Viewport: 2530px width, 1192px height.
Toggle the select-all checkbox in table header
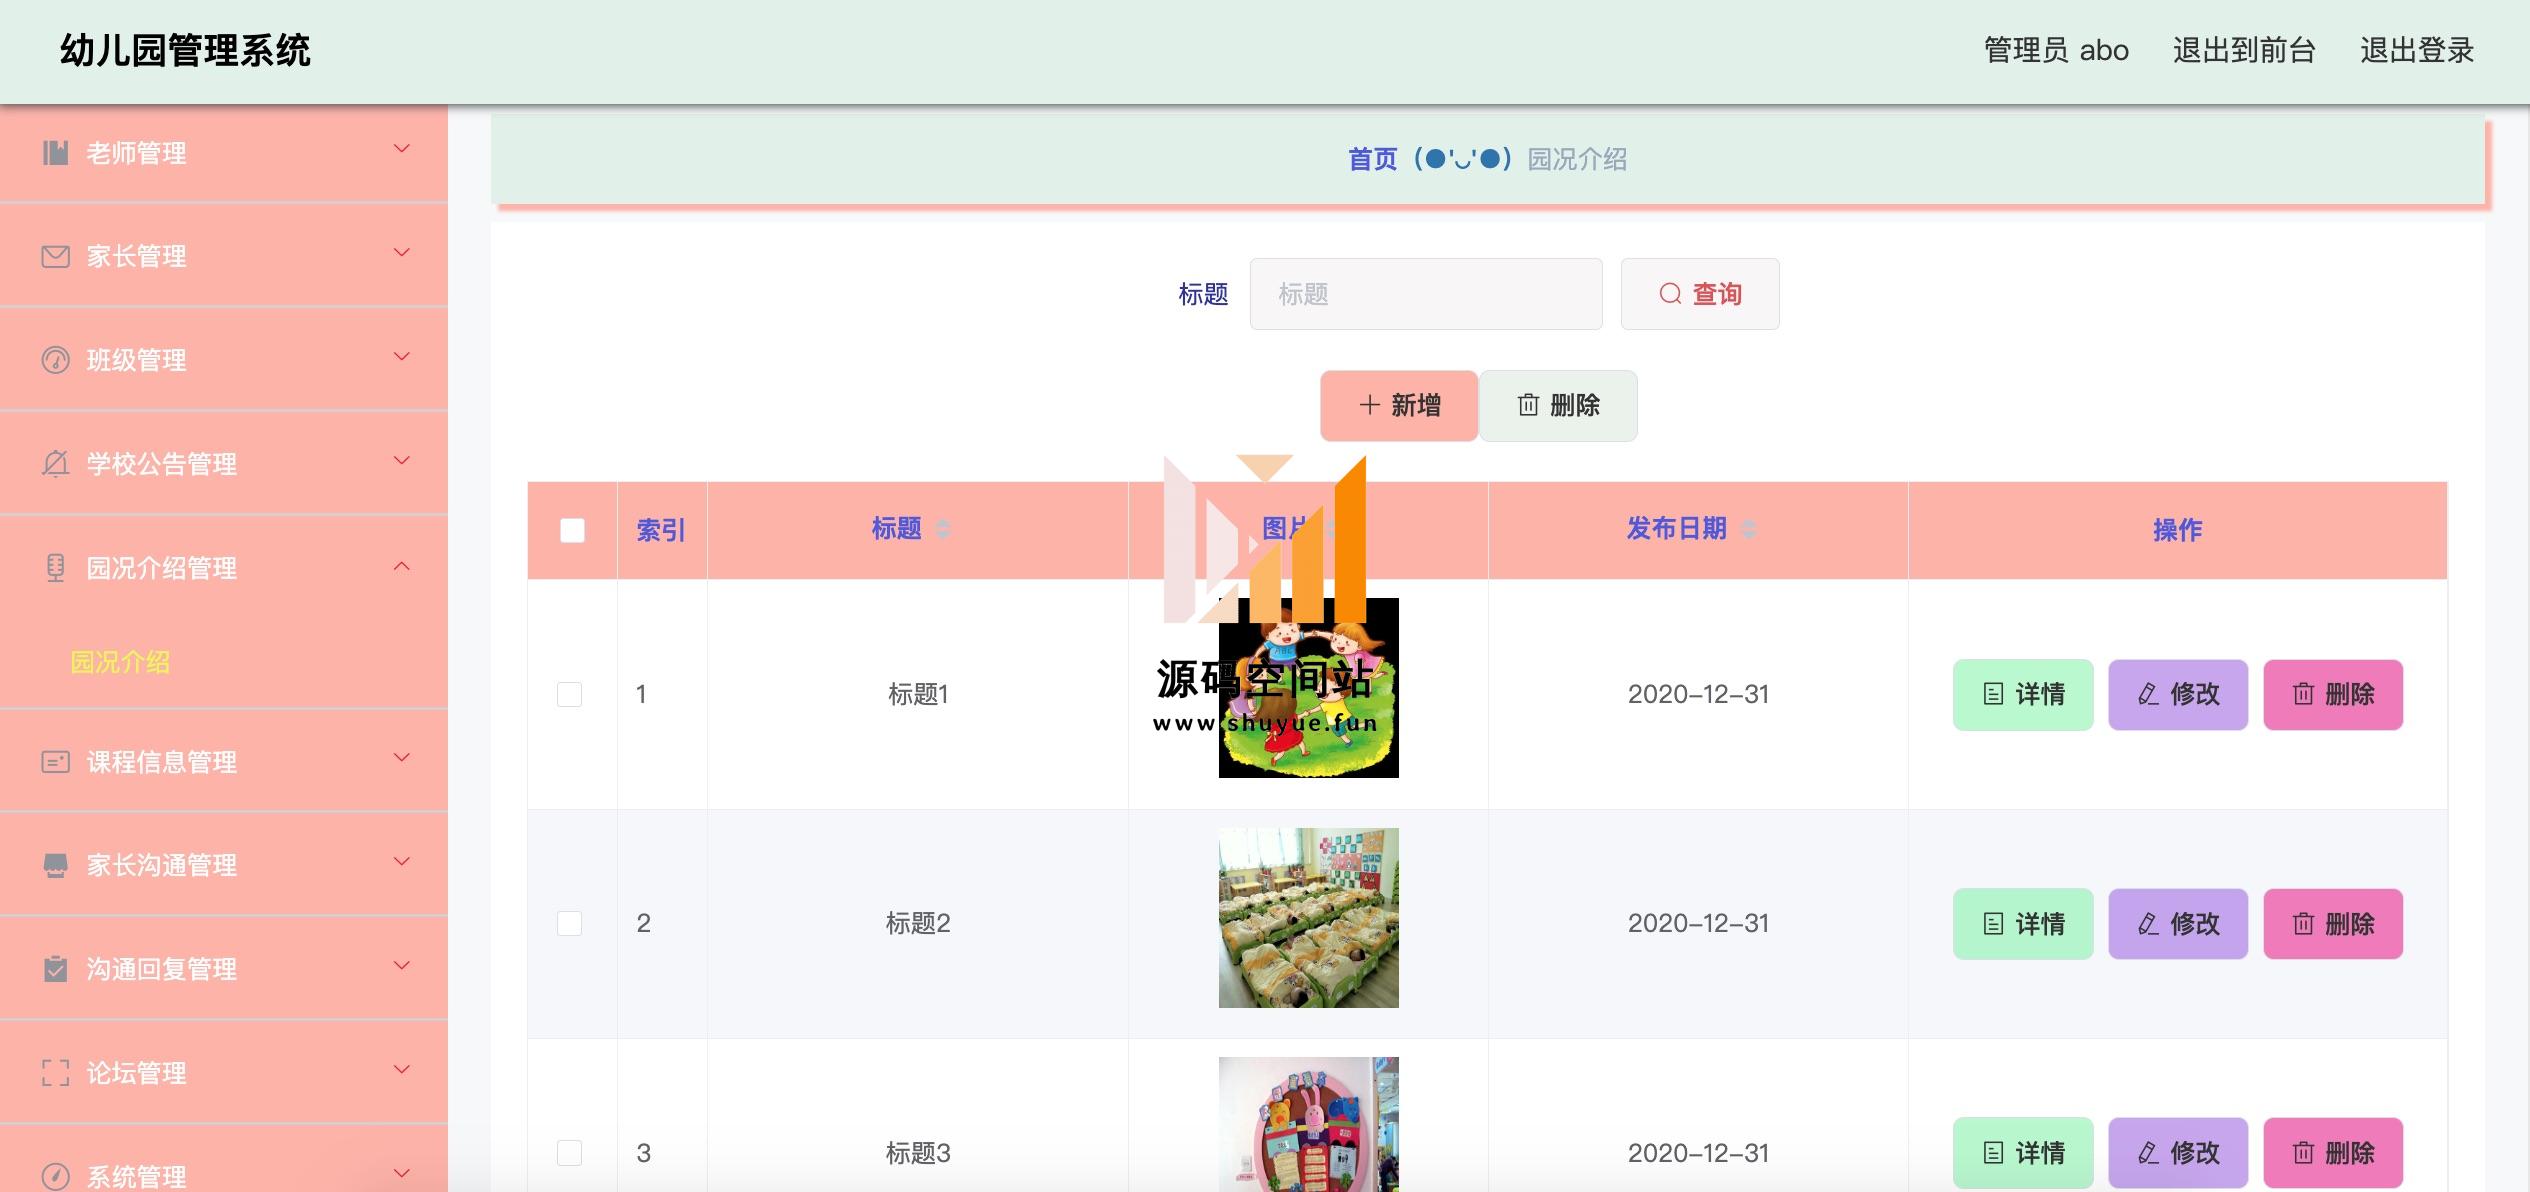(572, 530)
